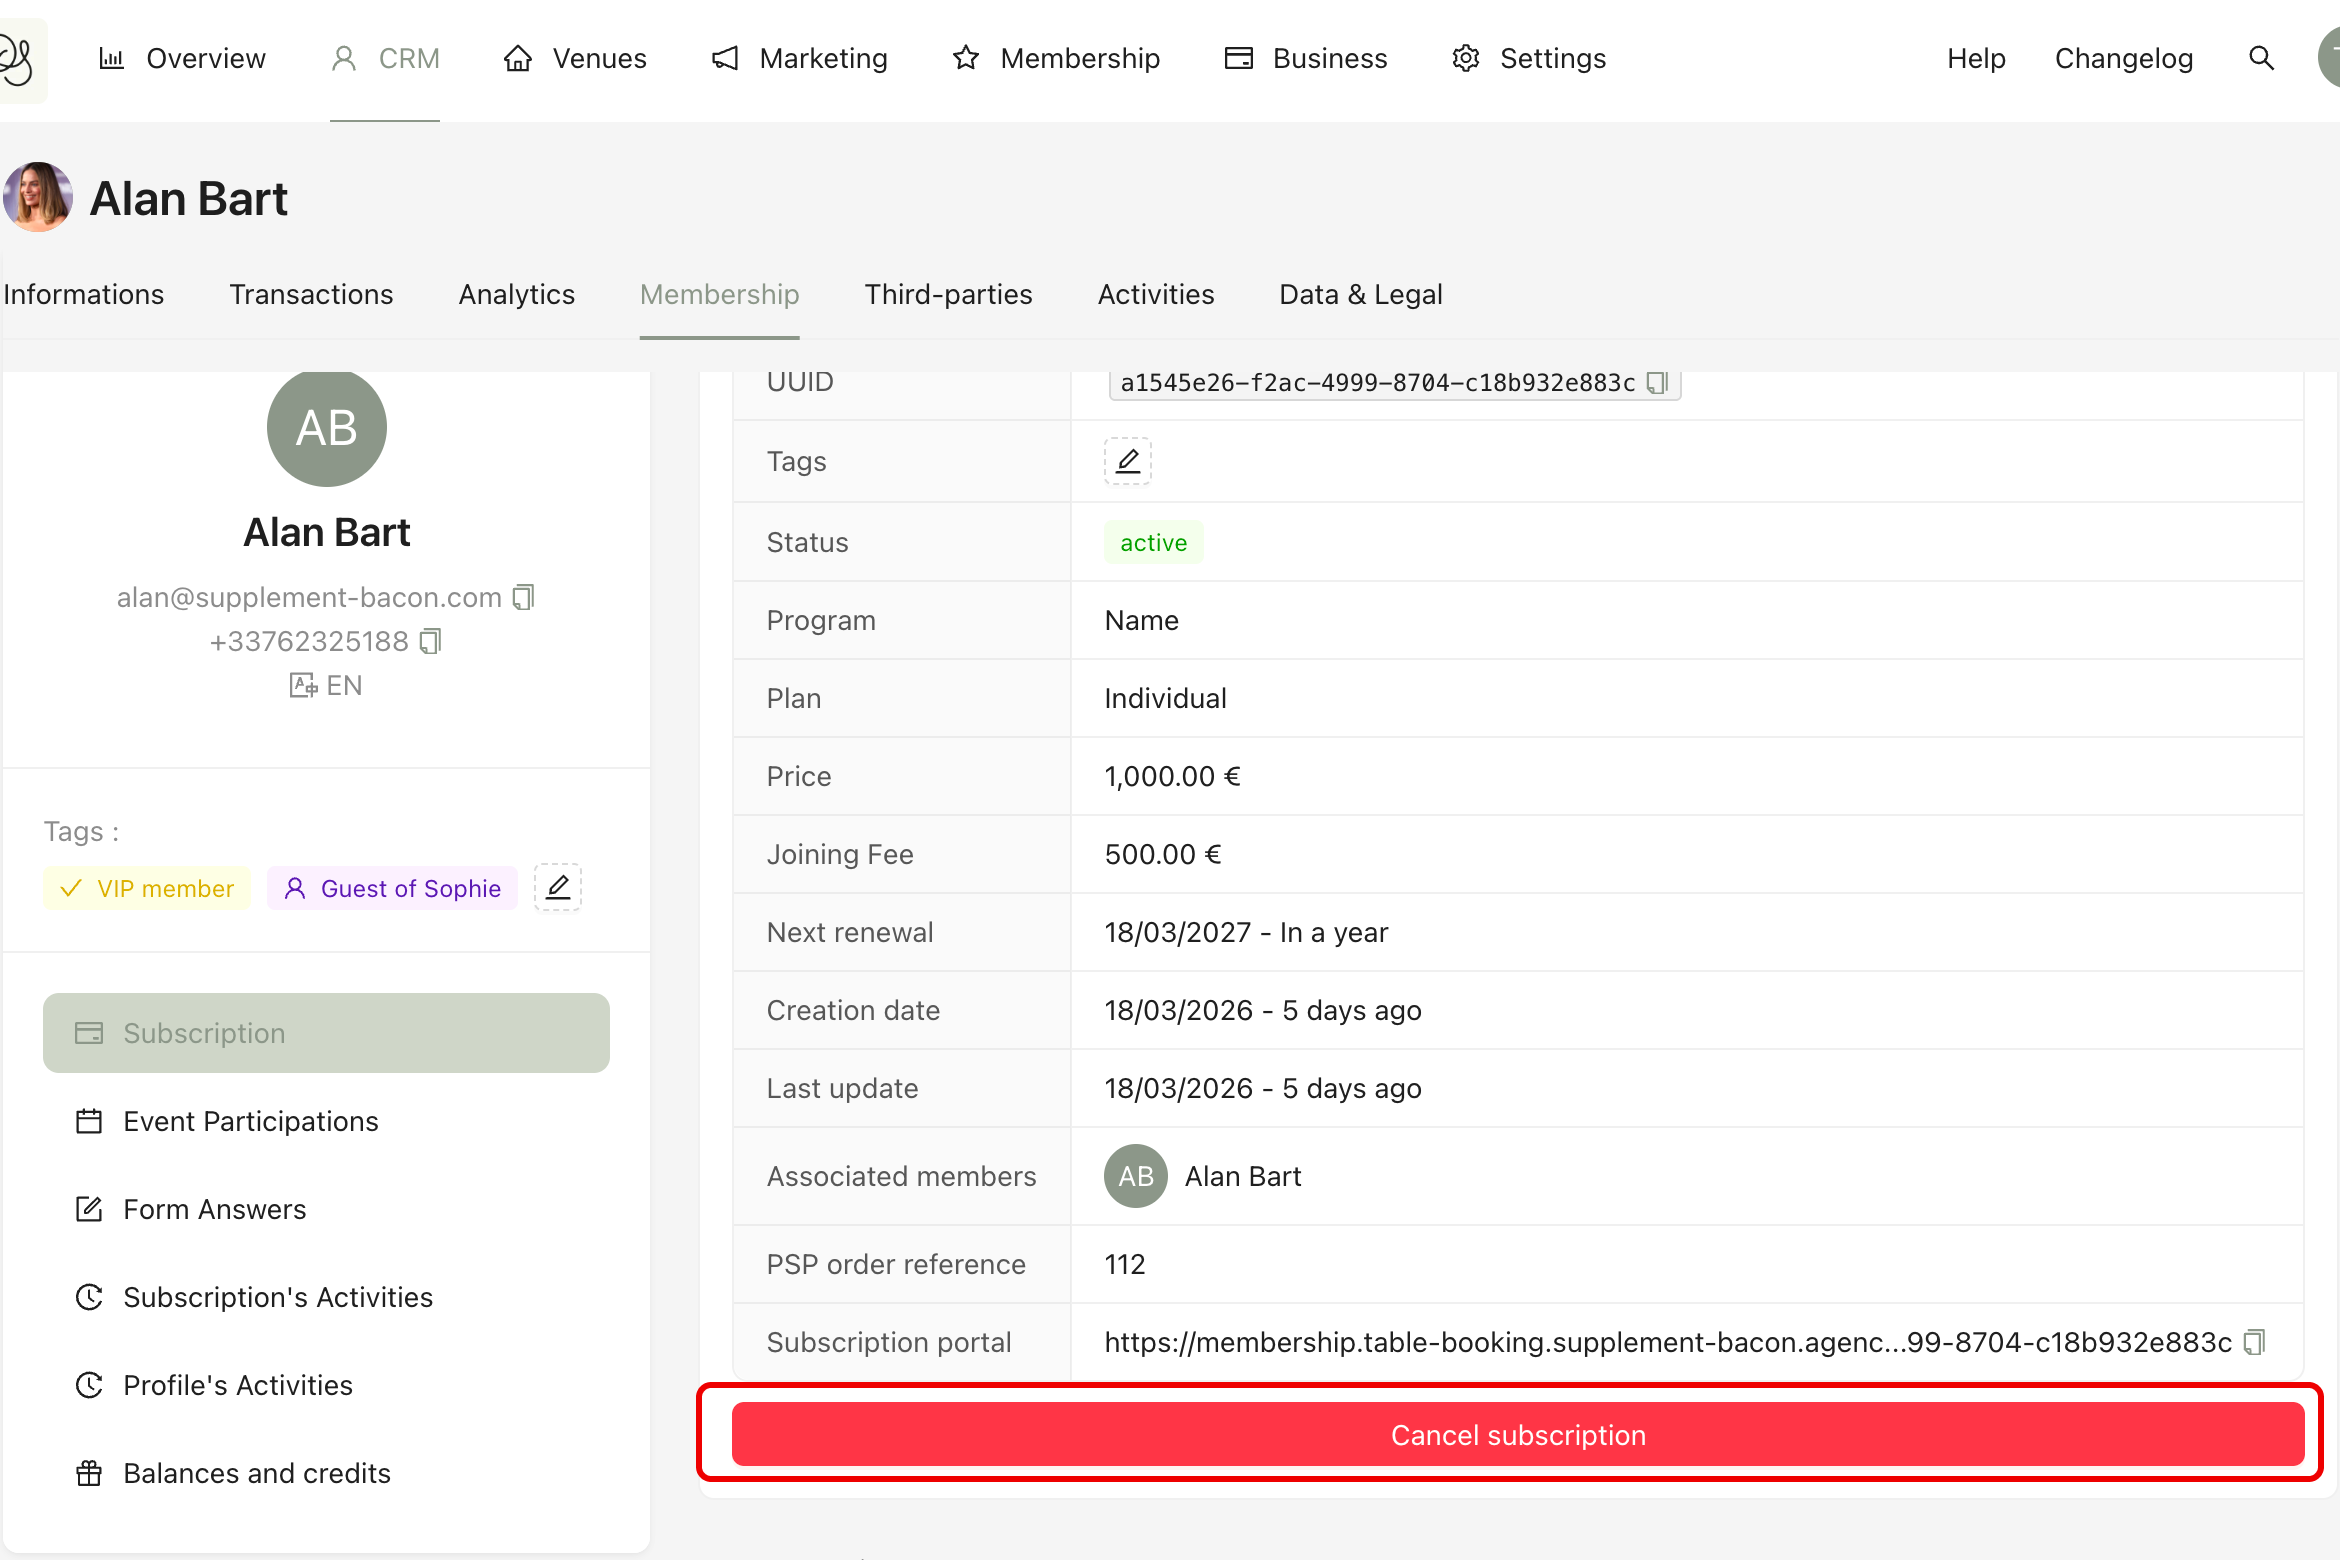Viewport: 2340px width, 1560px height.
Task: Click the VIP member tag
Action: (x=147, y=888)
